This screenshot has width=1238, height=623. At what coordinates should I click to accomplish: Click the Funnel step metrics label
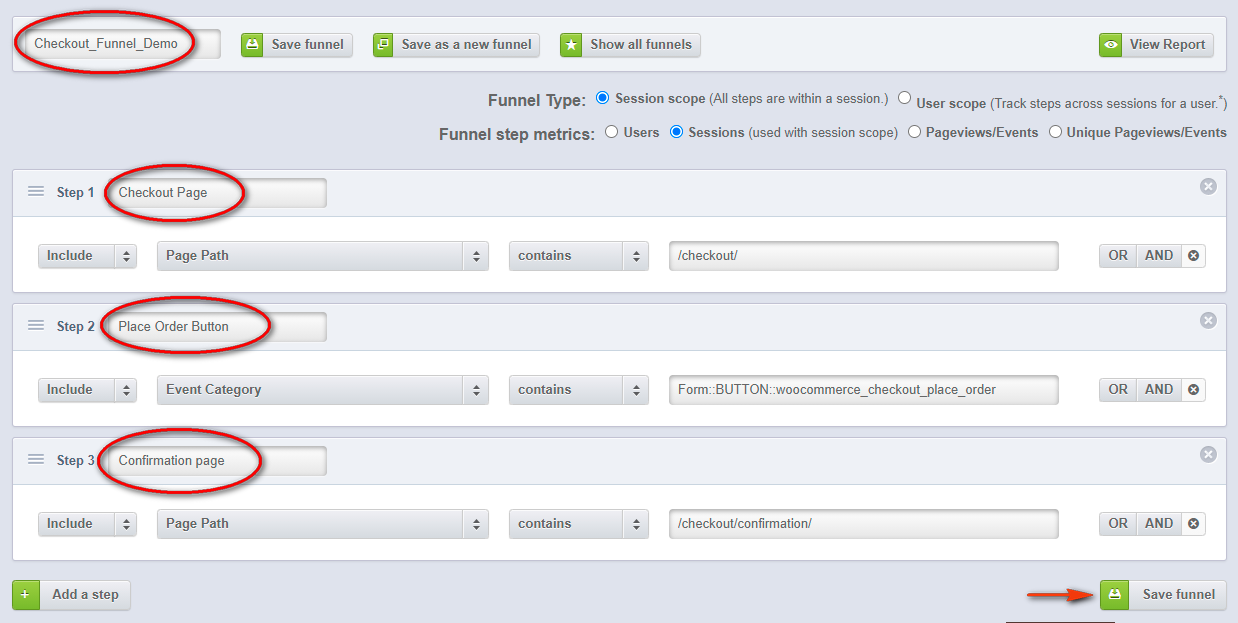517,134
